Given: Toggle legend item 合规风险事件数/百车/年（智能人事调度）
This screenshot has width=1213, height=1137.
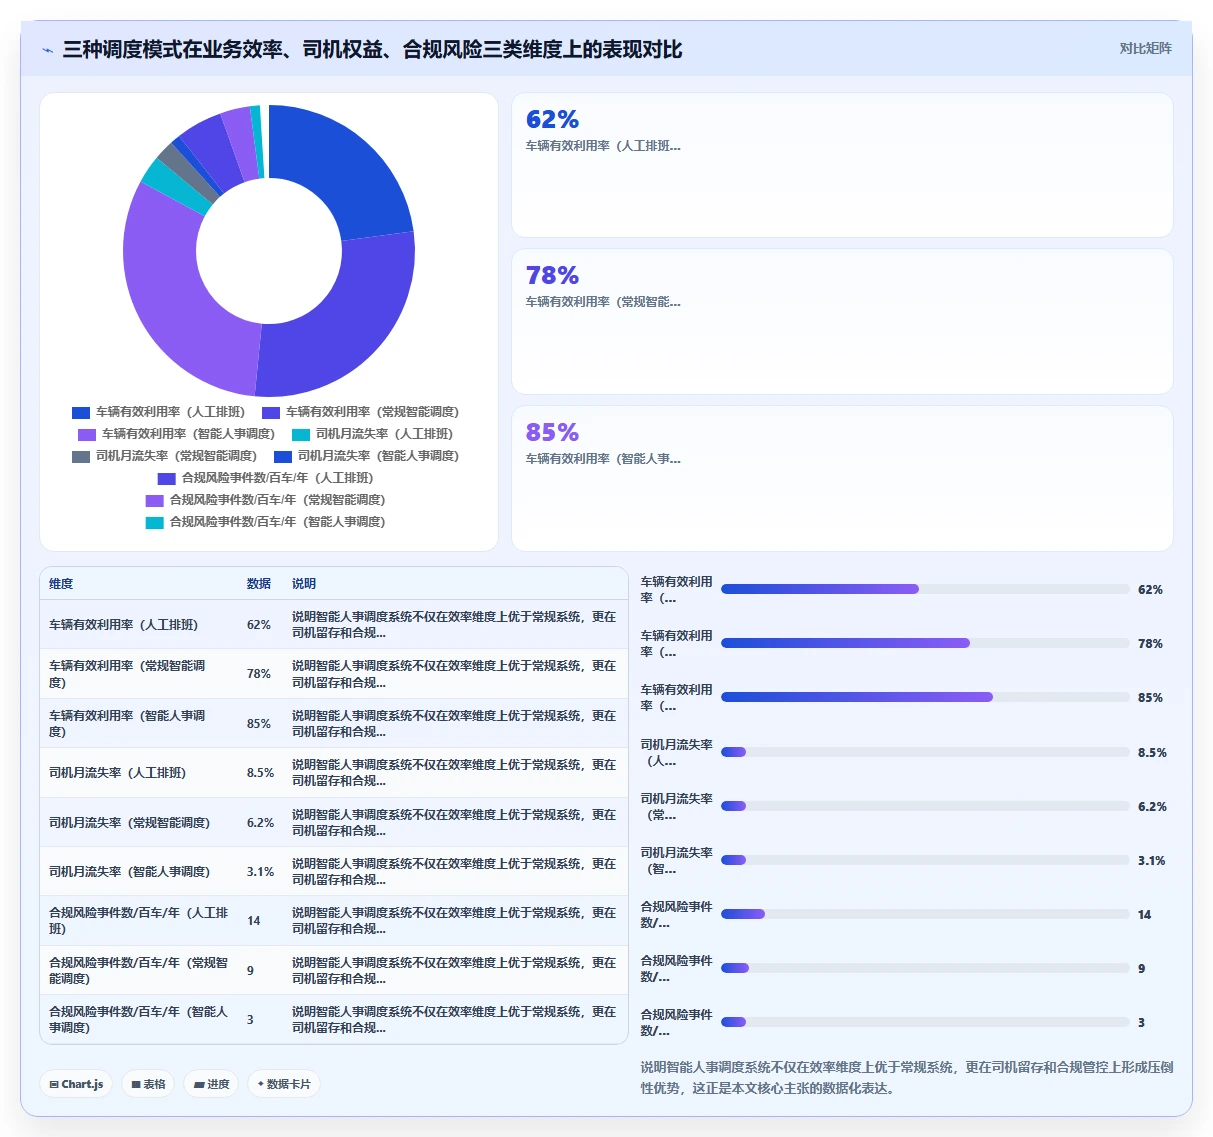Looking at the screenshot, I should pyautogui.click(x=265, y=522).
